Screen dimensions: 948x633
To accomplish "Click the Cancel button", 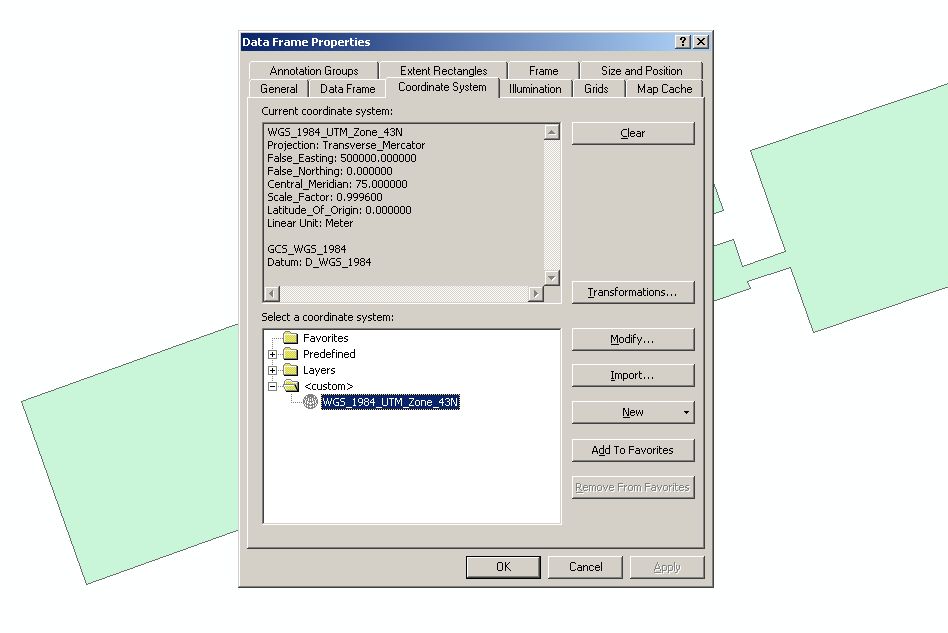I will 585,567.
